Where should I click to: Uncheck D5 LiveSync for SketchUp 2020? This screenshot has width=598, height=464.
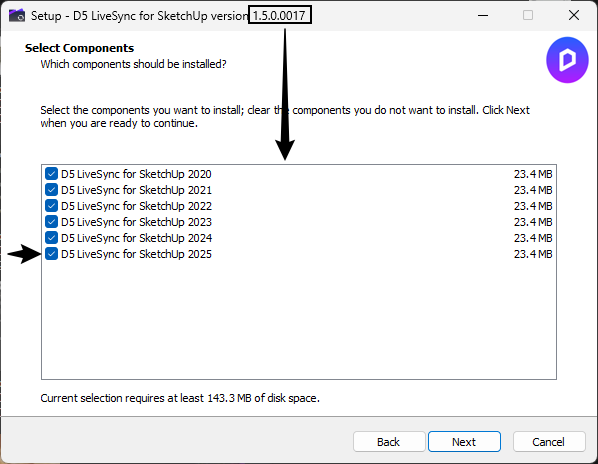[x=51, y=174]
